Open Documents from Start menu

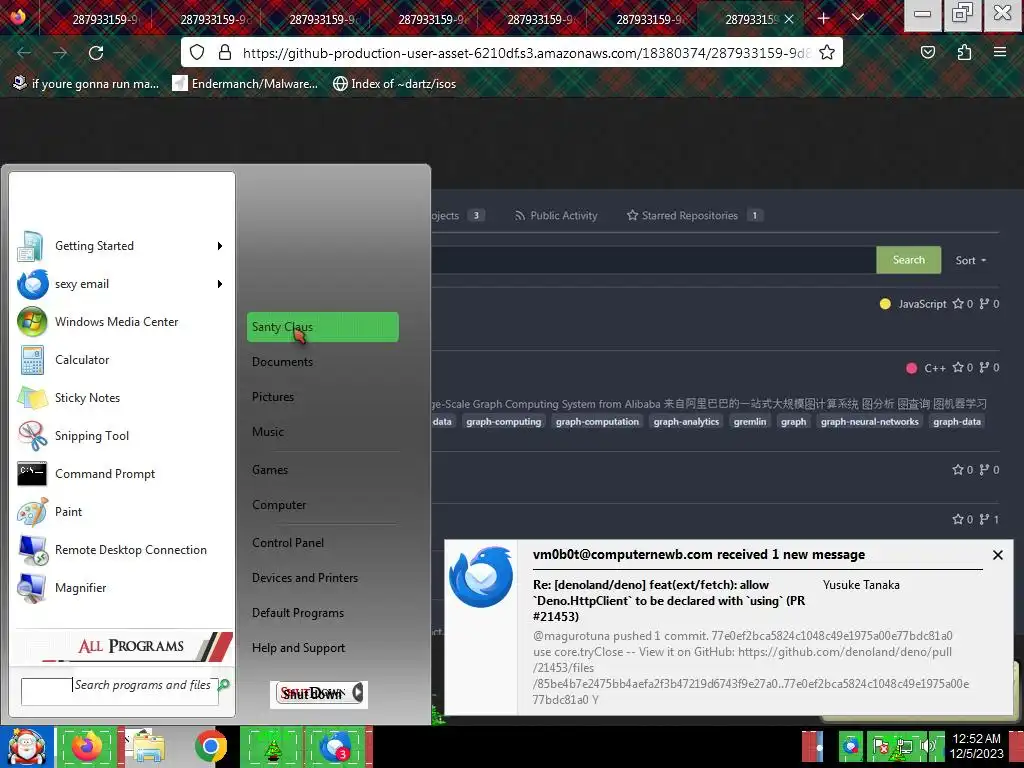282,362
